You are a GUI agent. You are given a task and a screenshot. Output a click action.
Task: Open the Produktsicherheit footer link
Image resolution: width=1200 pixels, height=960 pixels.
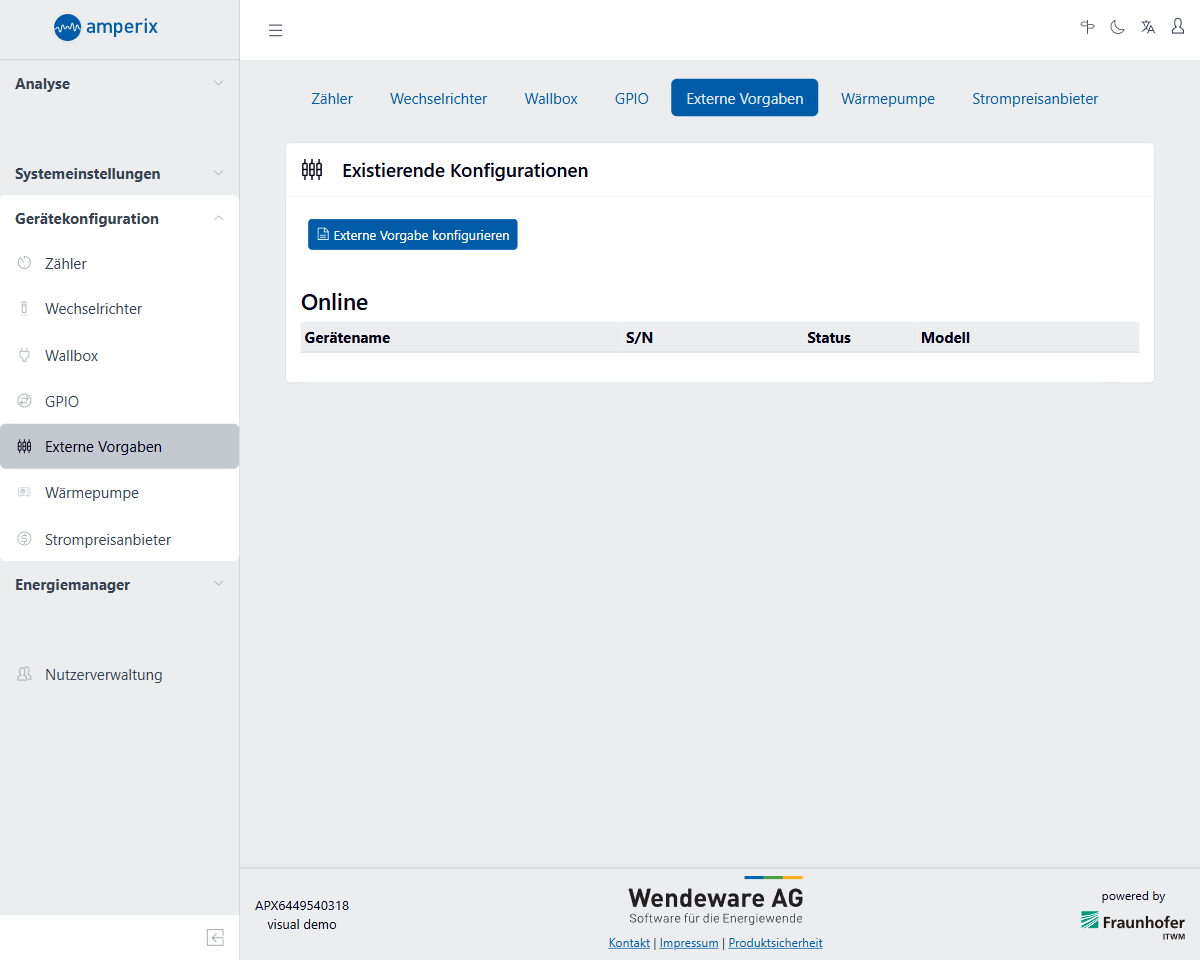tap(775, 943)
